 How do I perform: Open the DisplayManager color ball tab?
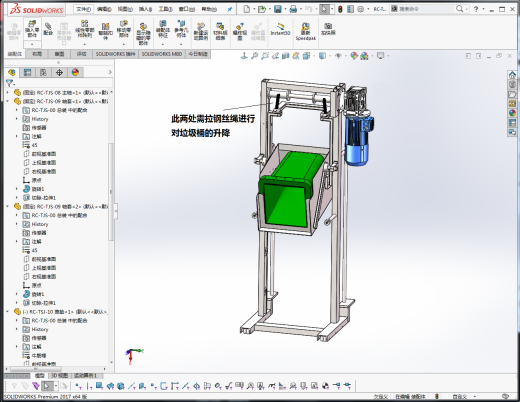point(75,72)
